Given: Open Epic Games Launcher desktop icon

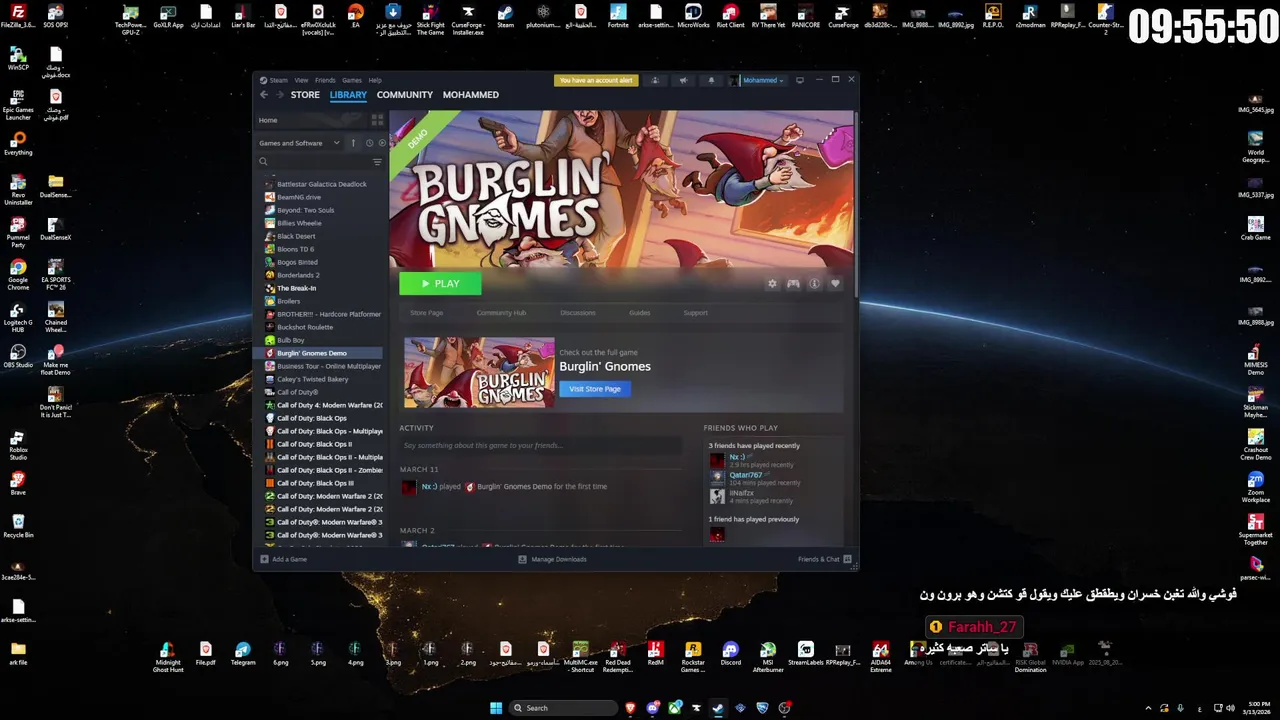Looking at the screenshot, I should click(x=18, y=105).
